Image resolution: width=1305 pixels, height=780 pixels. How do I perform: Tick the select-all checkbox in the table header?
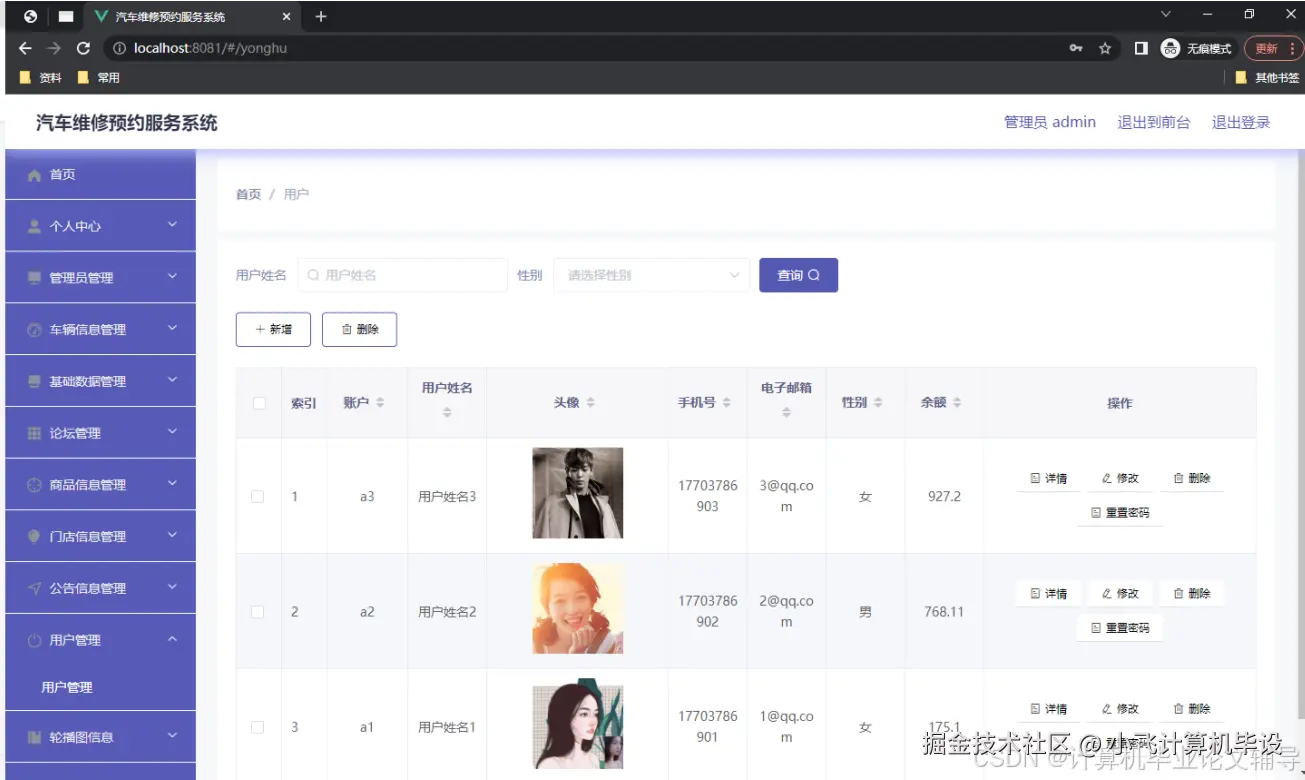(x=259, y=403)
